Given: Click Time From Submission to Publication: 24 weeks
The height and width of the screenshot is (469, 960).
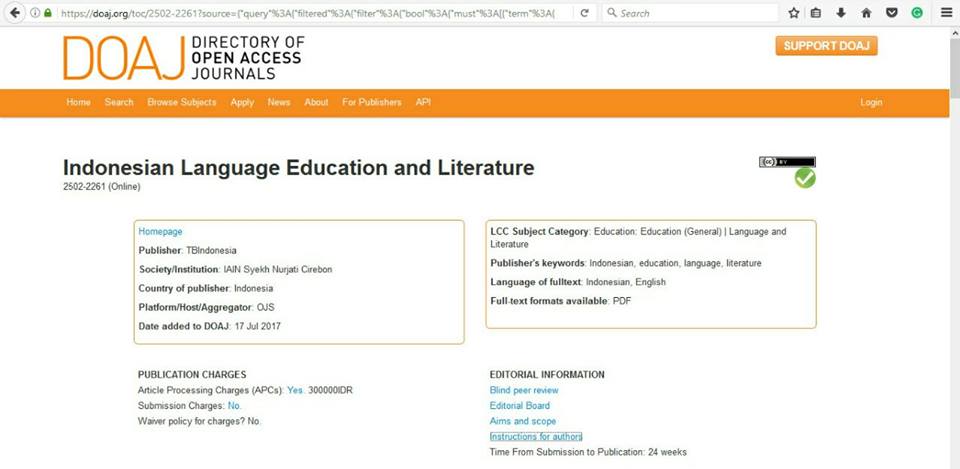Looking at the screenshot, I should (588, 452).
